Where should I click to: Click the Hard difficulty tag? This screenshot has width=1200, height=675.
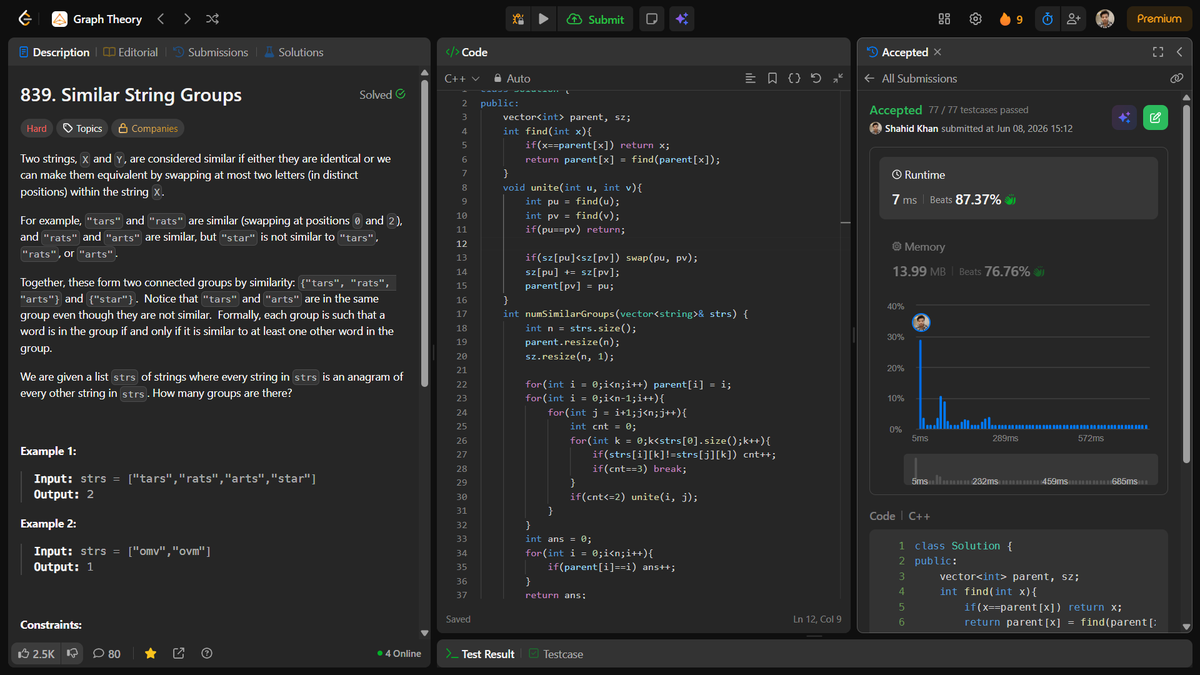[37, 128]
